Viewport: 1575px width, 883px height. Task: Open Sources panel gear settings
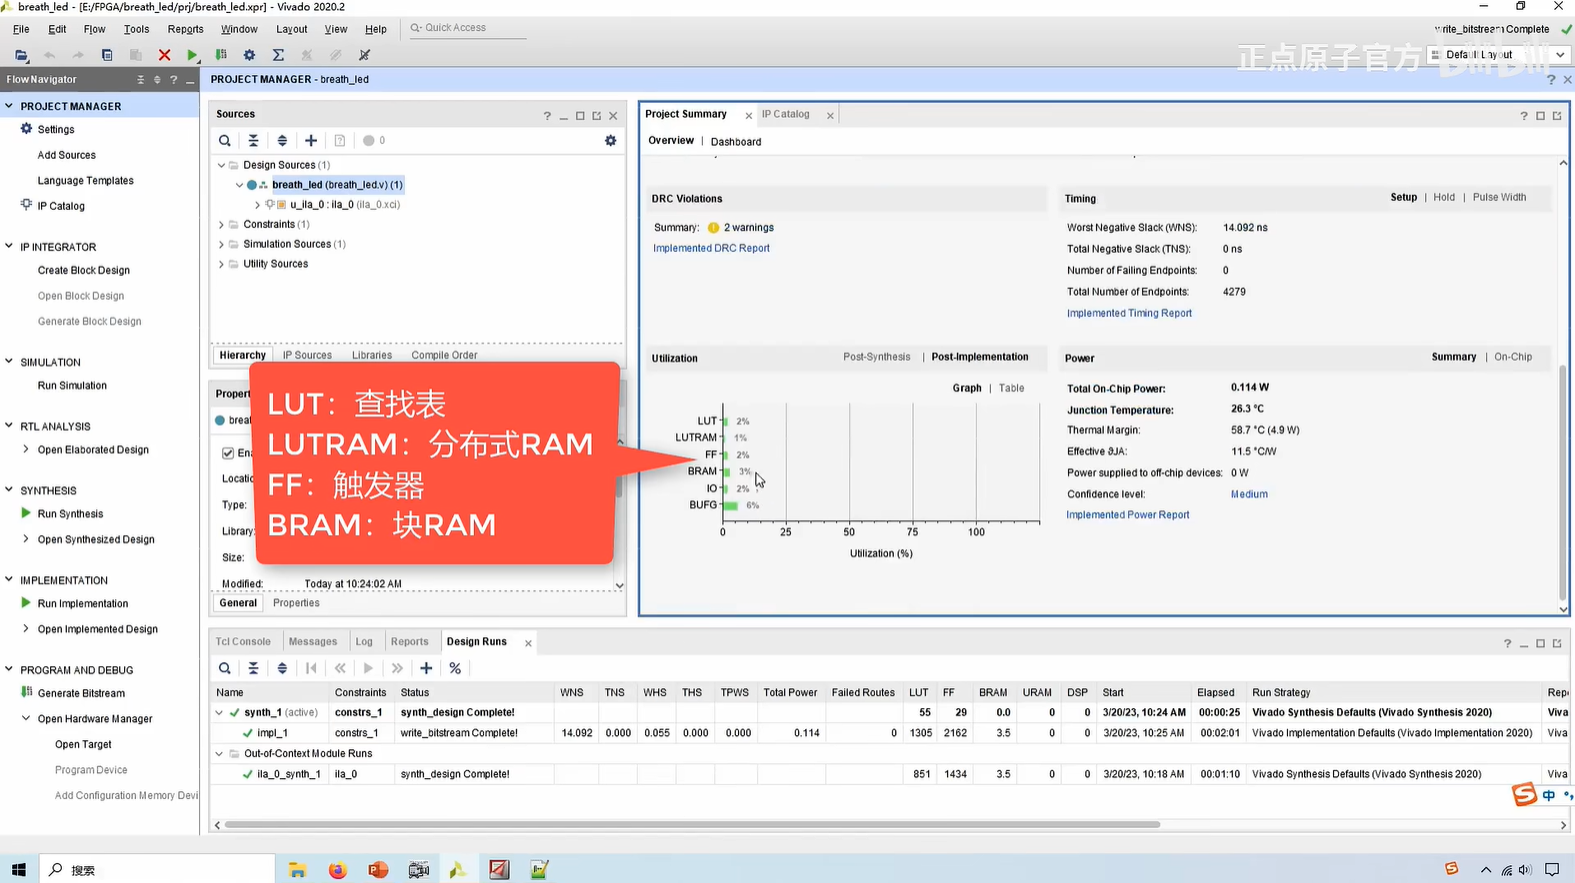point(611,141)
